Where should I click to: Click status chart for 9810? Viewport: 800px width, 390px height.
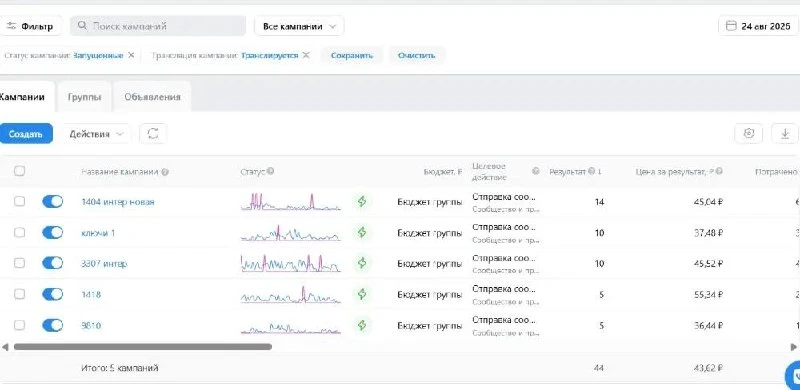click(291, 327)
